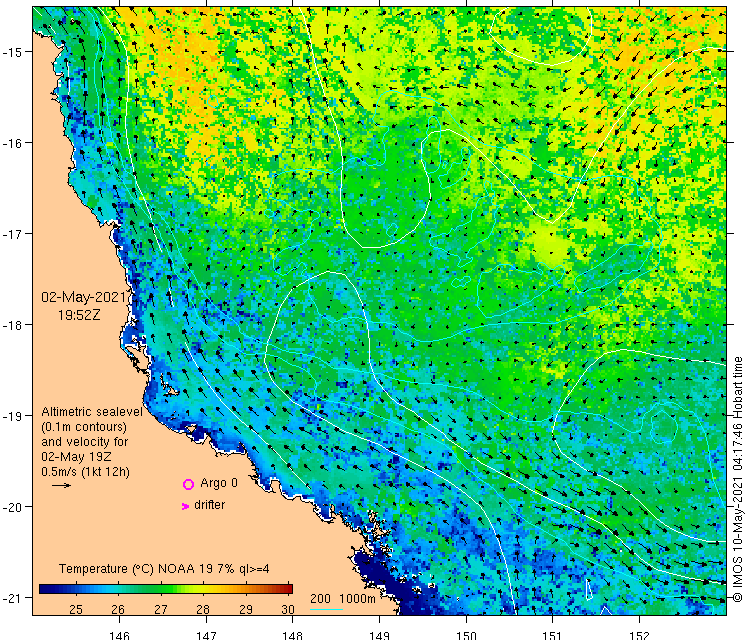The image size is (750, 640).
Task: Click latitude axis label '-16'
Action: point(12,143)
